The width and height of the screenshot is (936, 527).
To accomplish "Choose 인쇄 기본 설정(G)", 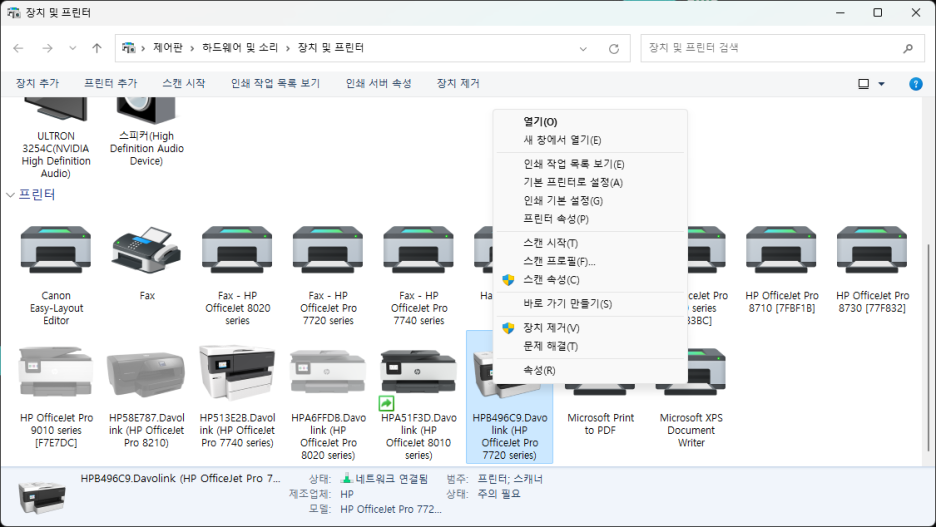I will point(591,201).
